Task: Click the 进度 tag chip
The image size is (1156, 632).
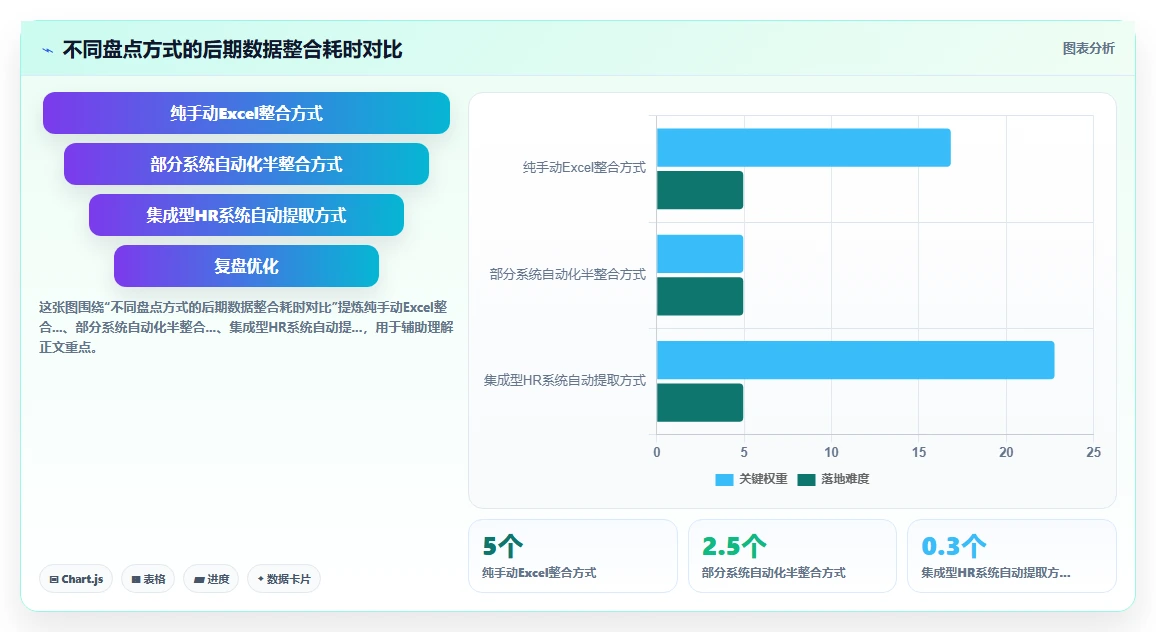Action: [212, 579]
